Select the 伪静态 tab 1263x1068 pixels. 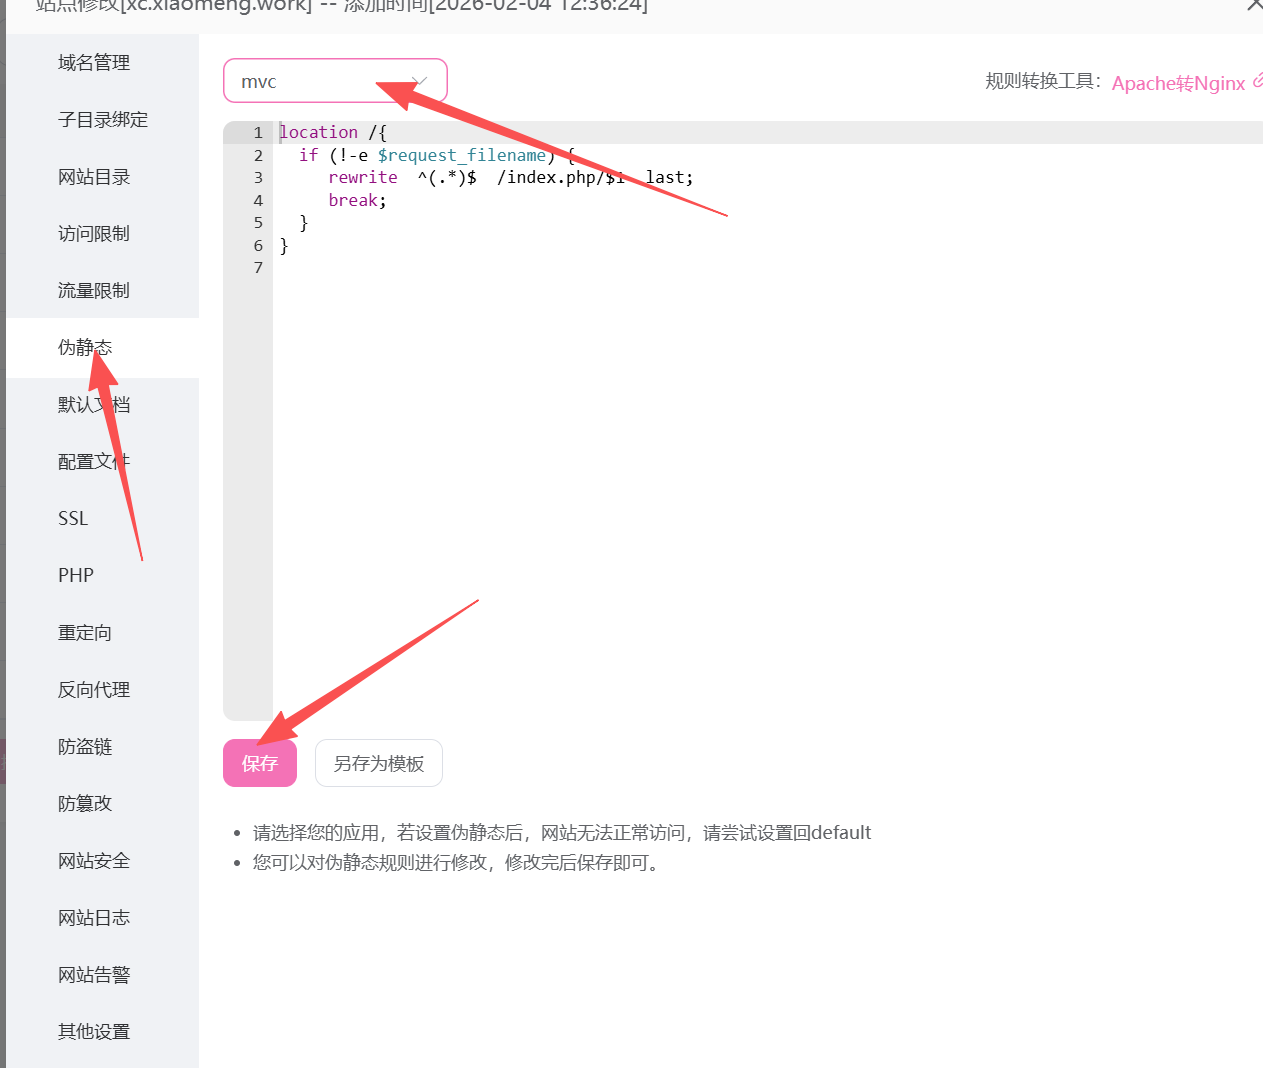click(x=85, y=348)
